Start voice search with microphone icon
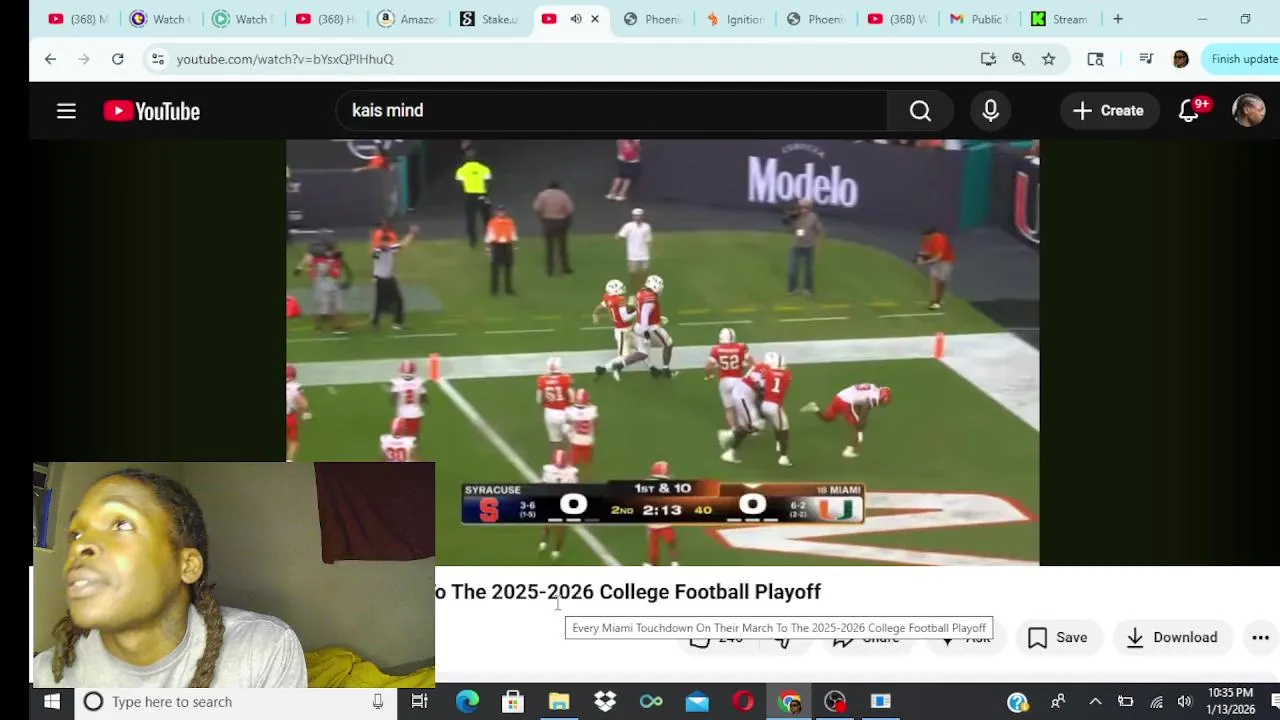 [990, 111]
